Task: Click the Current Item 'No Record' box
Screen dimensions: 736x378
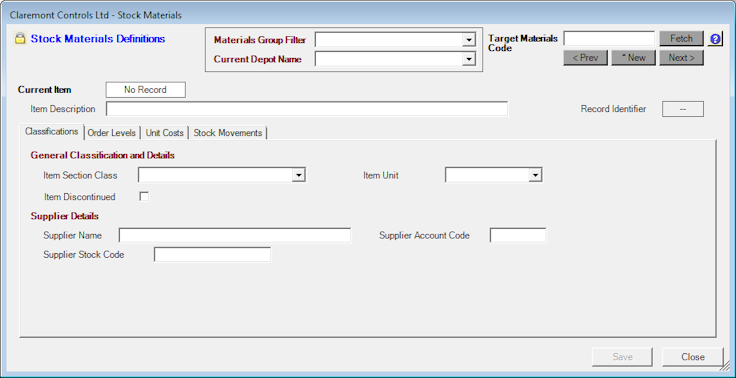Action: (146, 90)
